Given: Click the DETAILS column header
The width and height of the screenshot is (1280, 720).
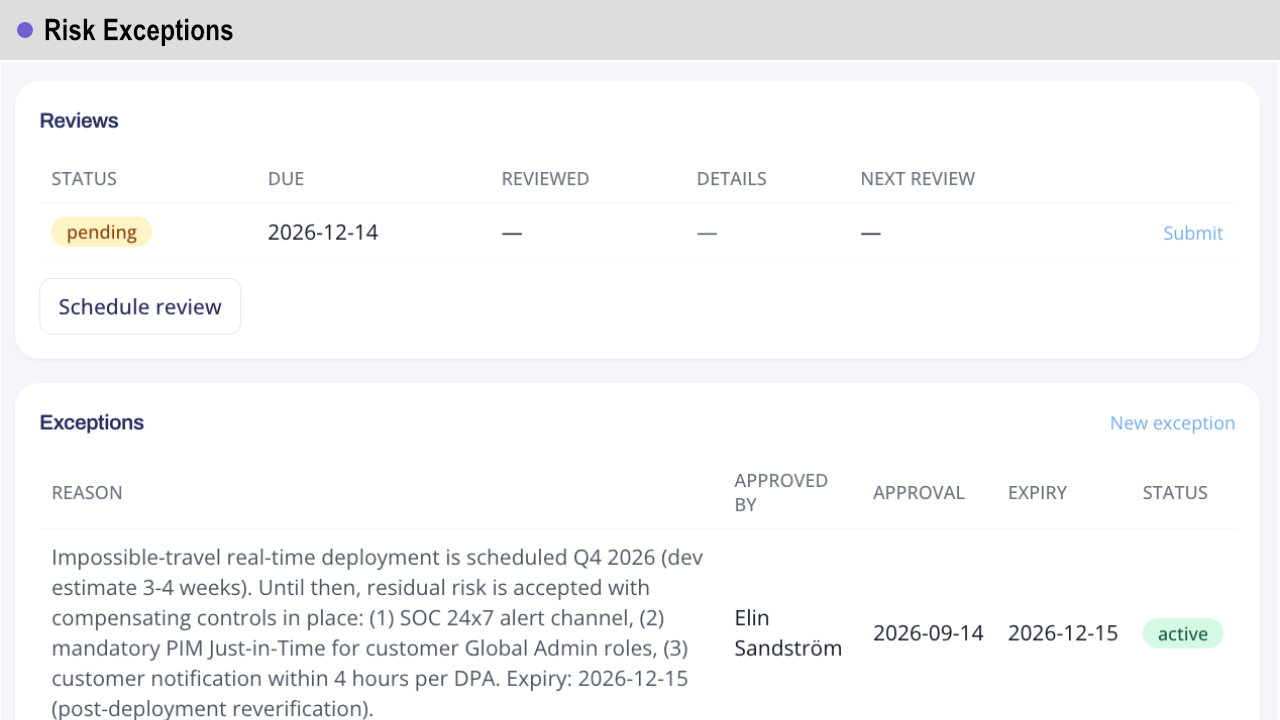Looking at the screenshot, I should (732, 179).
